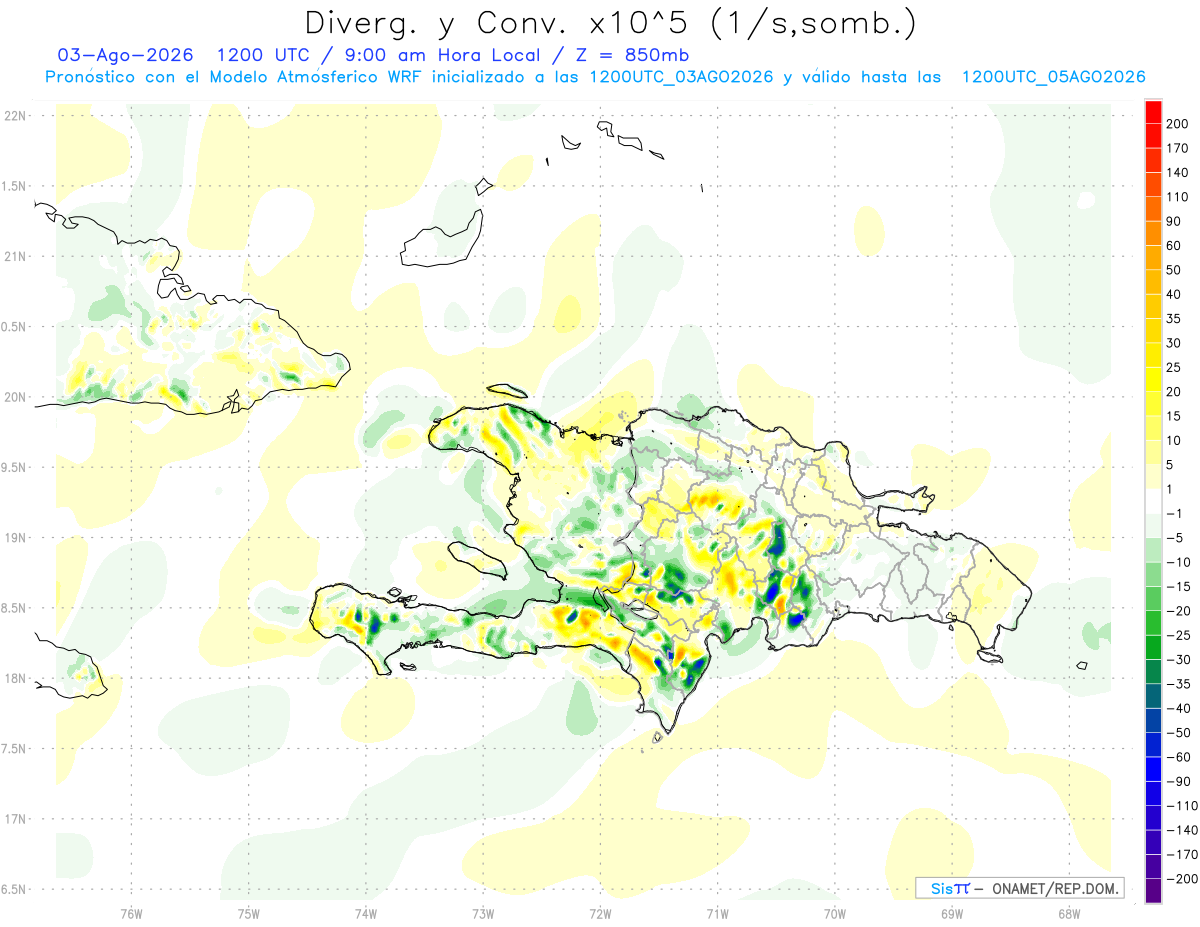
Task: Click the legend value '-40'
Action: point(1177,708)
